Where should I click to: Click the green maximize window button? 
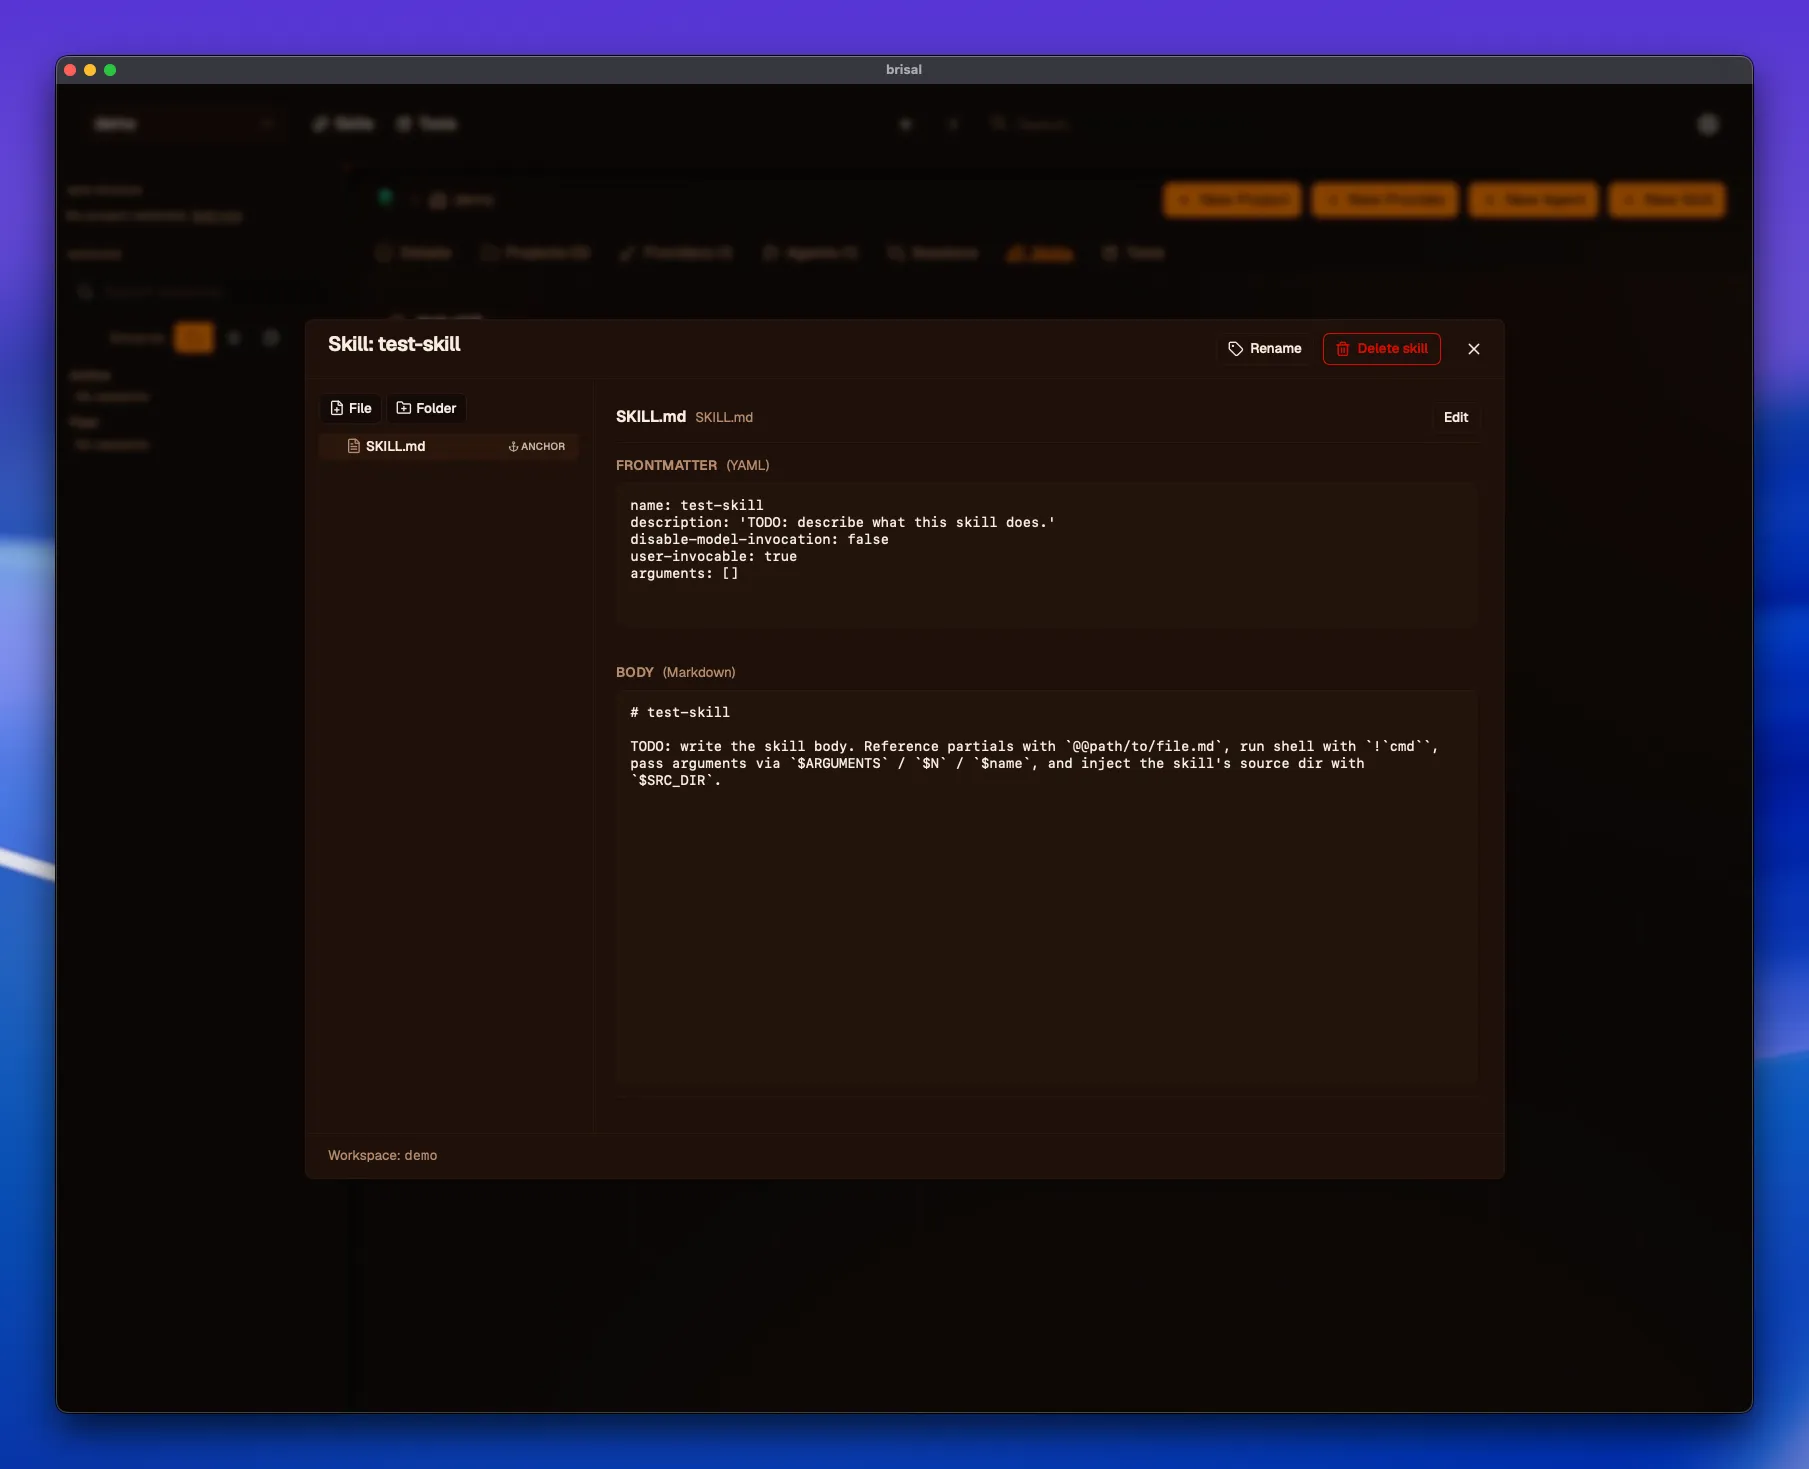(x=110, y=70)
